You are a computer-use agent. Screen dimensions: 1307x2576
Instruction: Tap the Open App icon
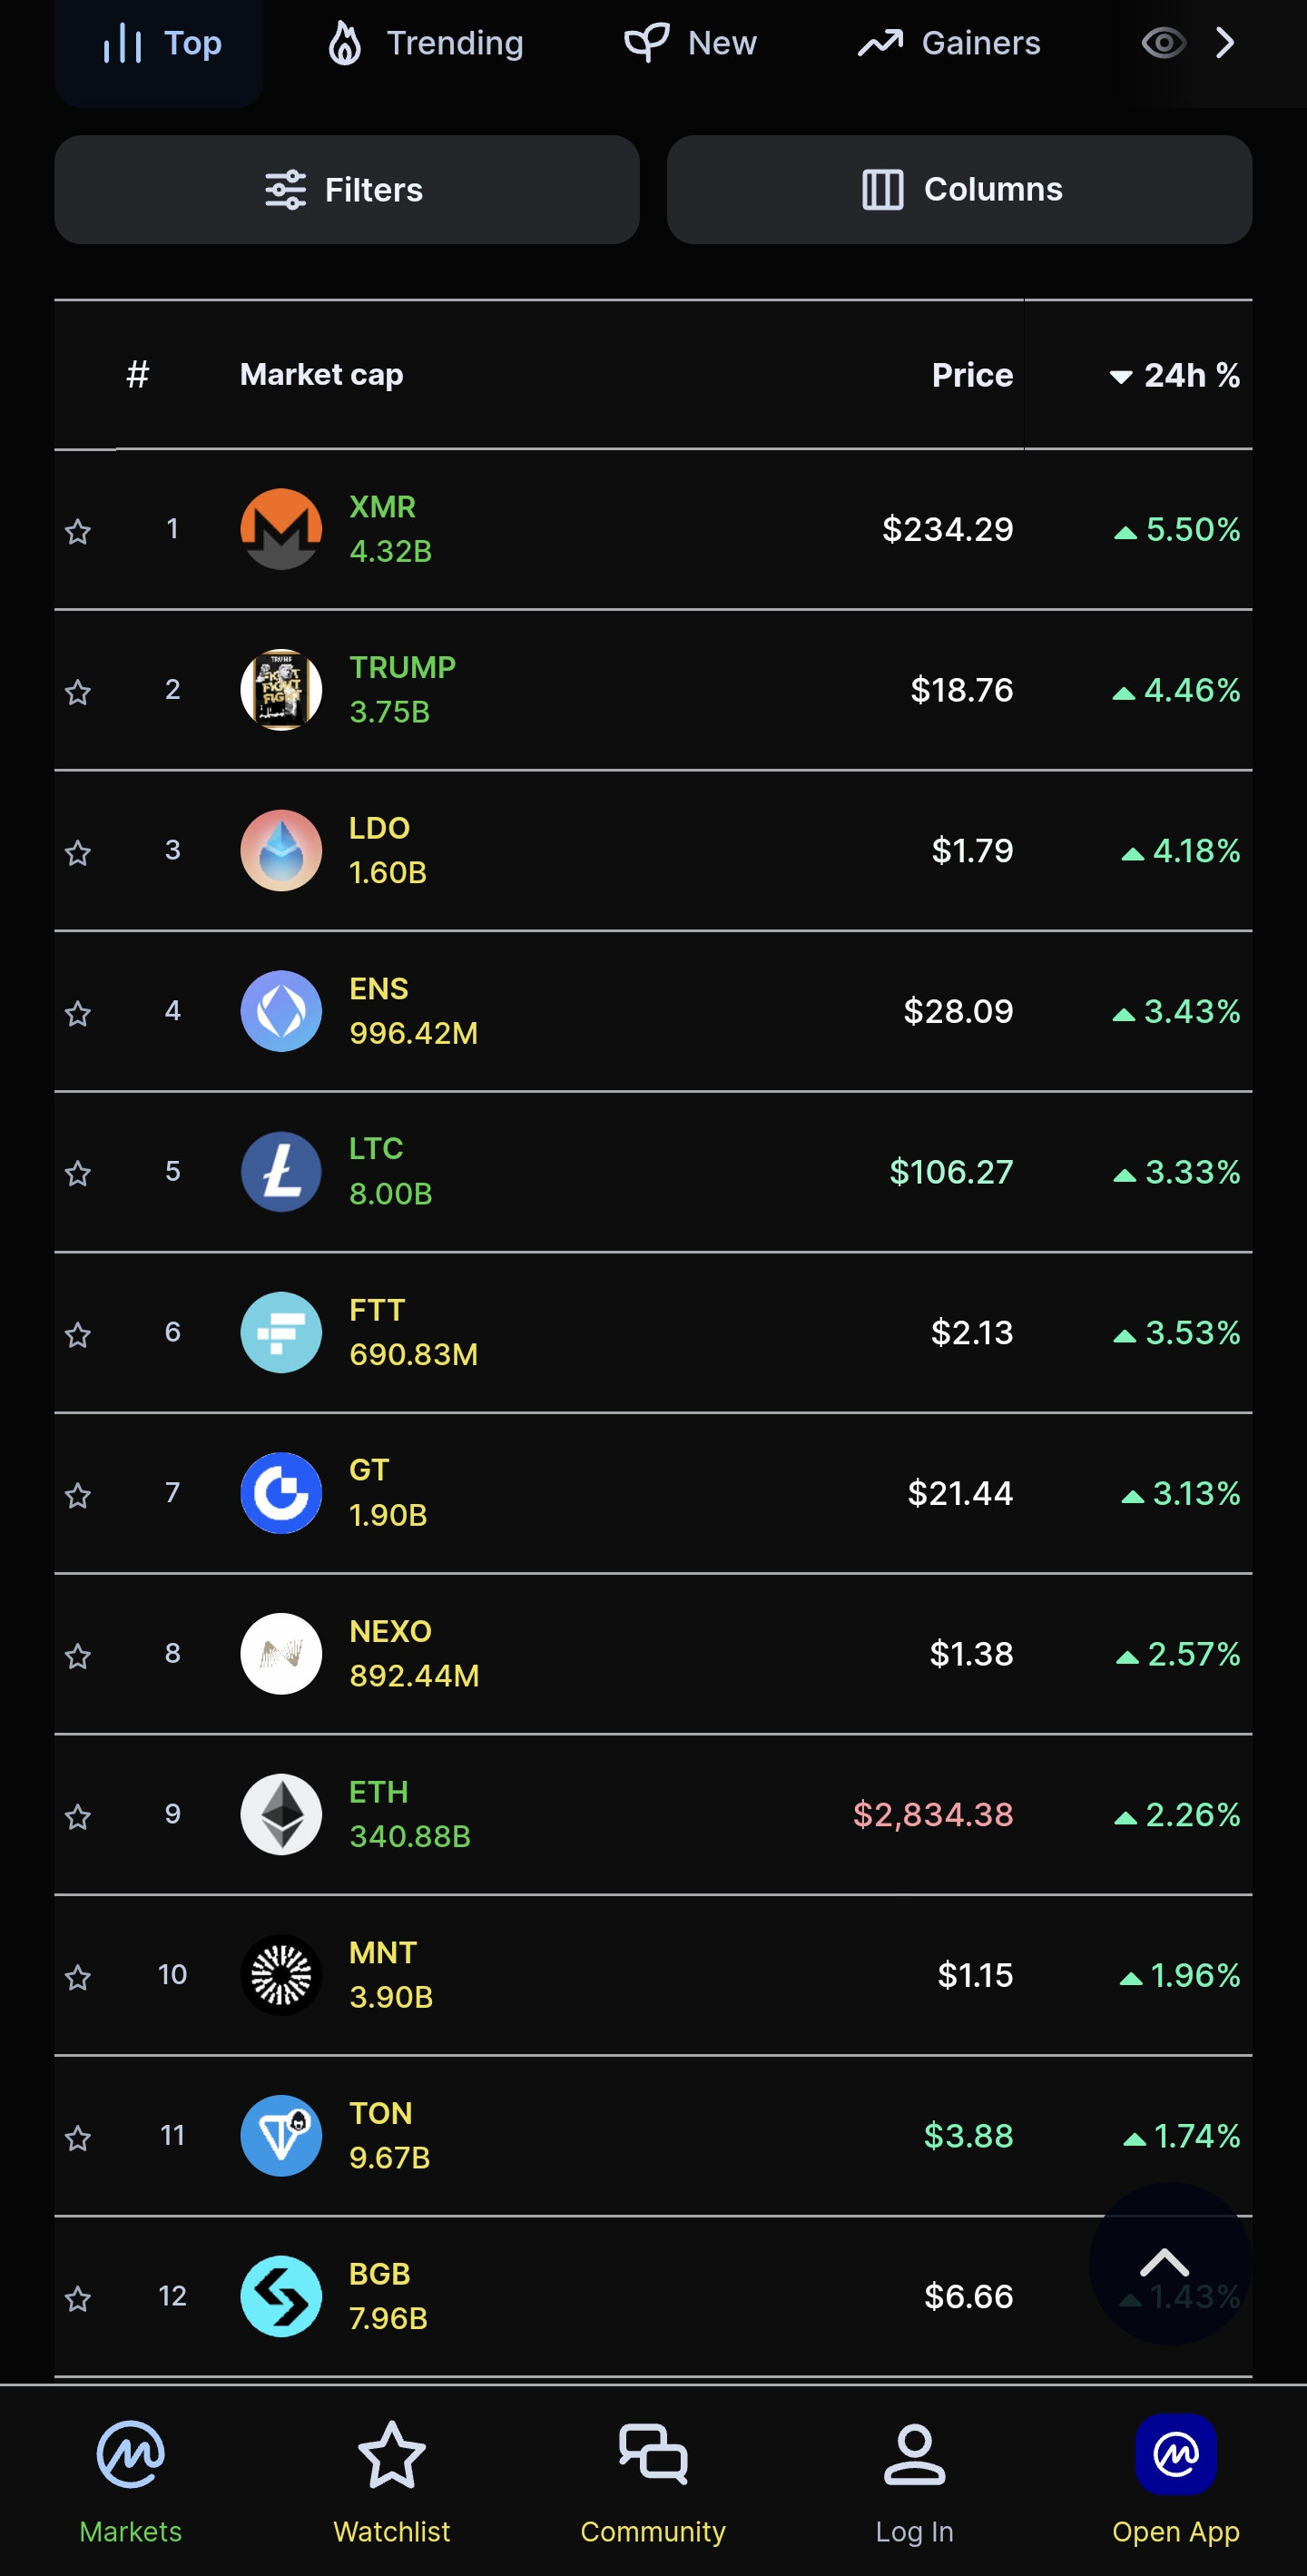tap(1175, 2454)
